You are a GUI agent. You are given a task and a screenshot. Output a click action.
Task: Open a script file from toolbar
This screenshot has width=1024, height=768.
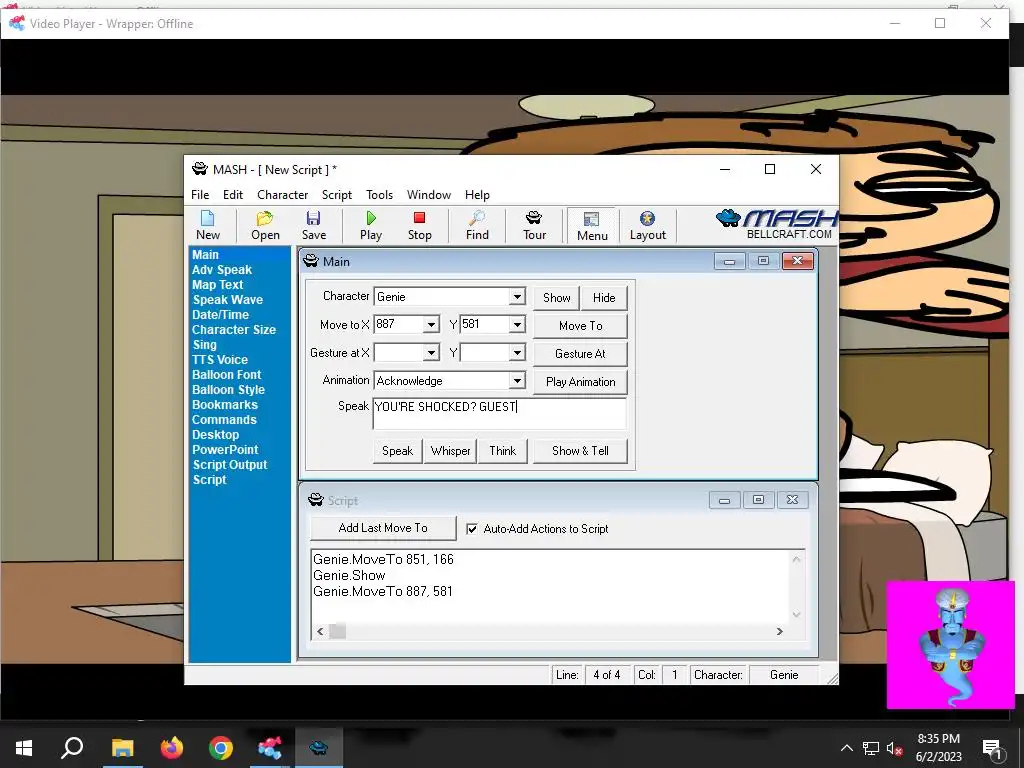265,225
